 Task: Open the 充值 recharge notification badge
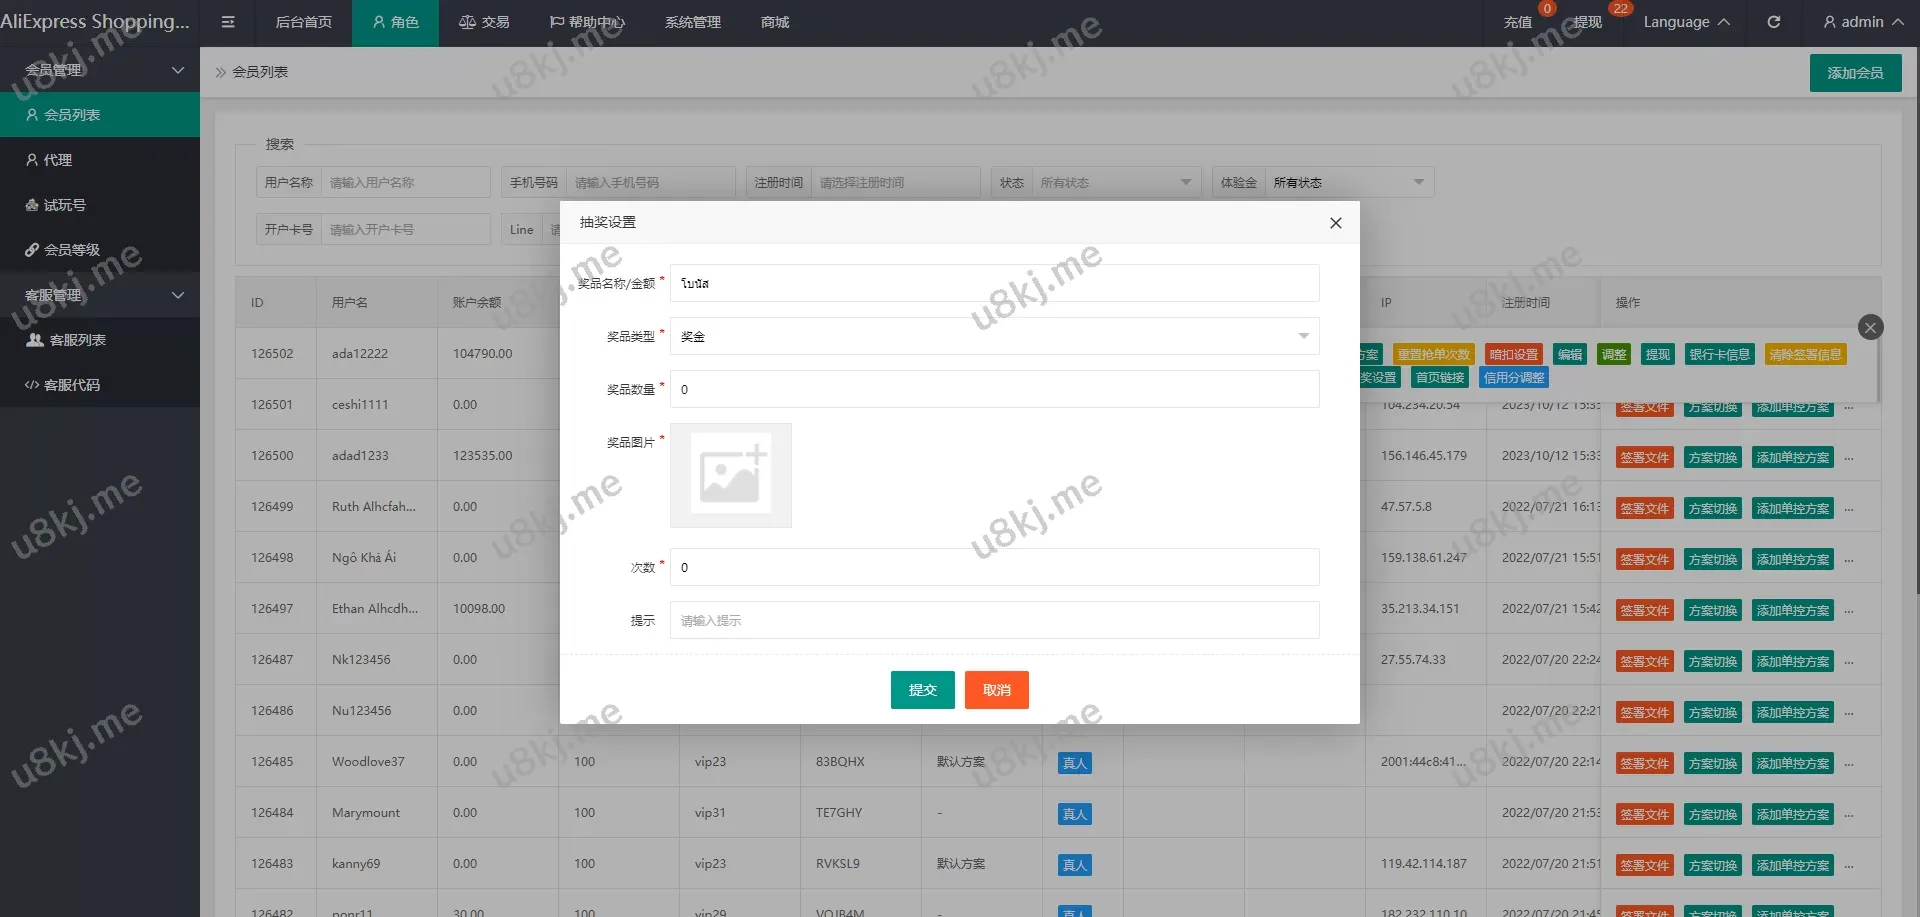pyautogui.click(x=1517, y=22)
